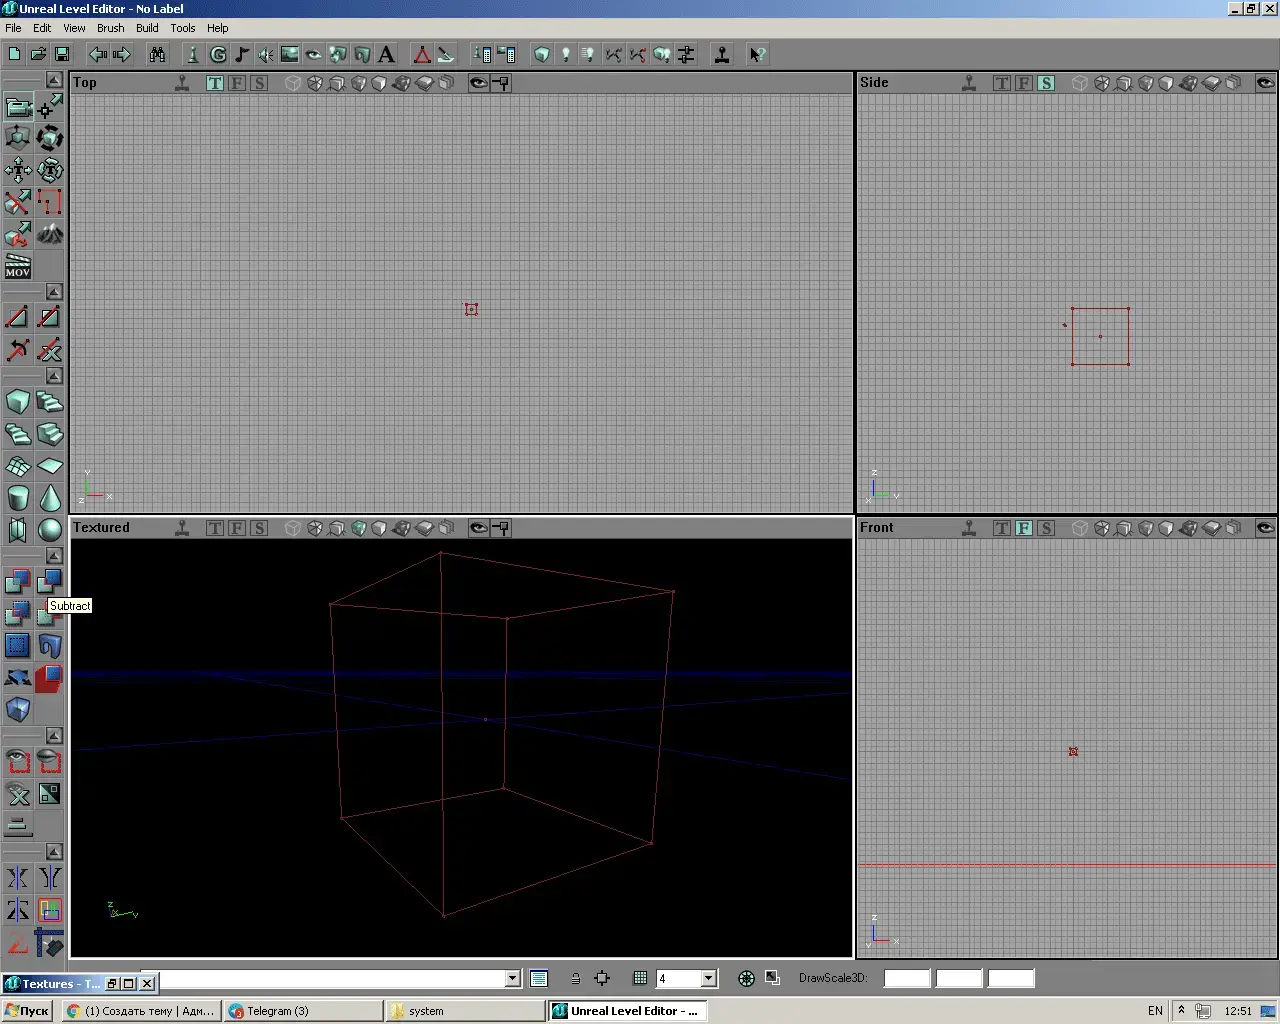This screenshot has width=1280, height=1024.
Task: Select the Brush Rotate tool
Action: click(x=50, y=138)
